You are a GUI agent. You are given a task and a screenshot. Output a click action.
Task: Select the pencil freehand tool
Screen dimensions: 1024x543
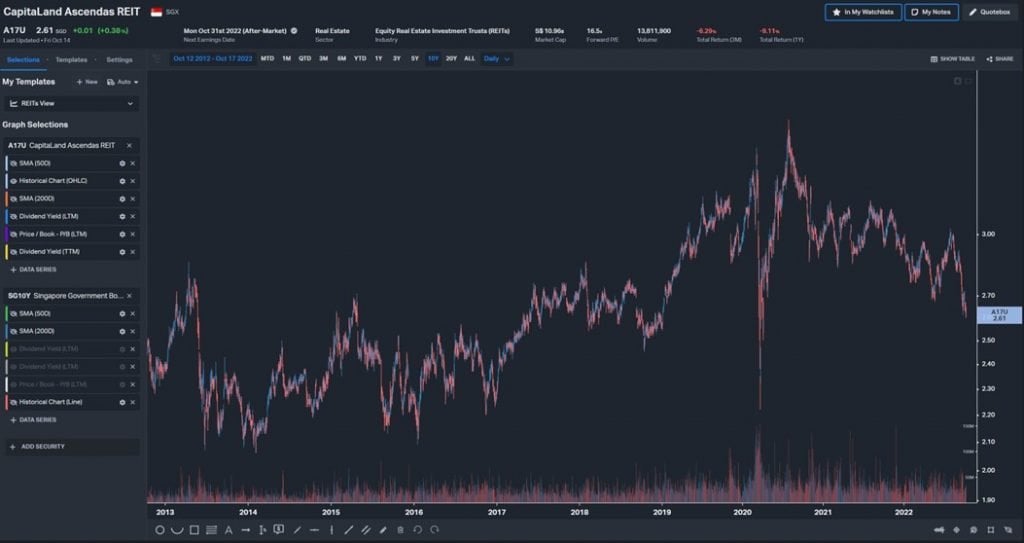coord(383,530)
